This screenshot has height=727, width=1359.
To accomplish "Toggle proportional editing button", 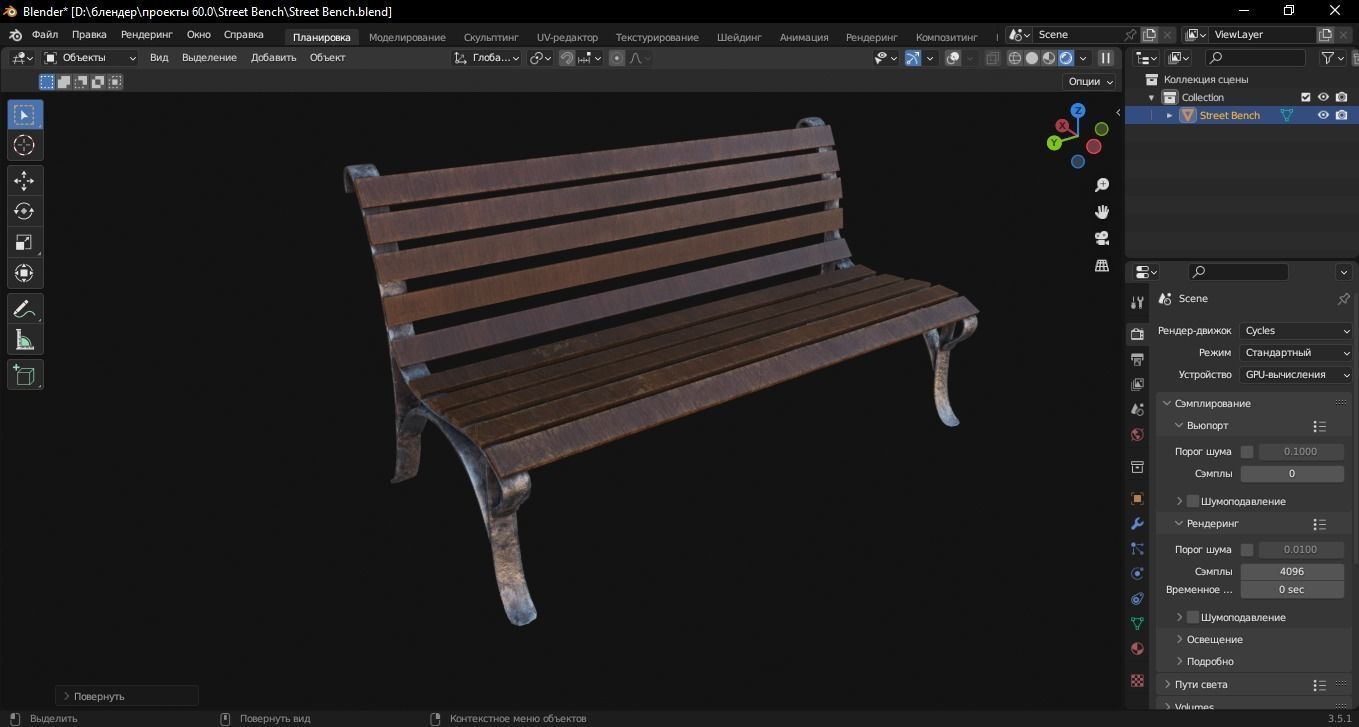I will [x=617, y=58].
